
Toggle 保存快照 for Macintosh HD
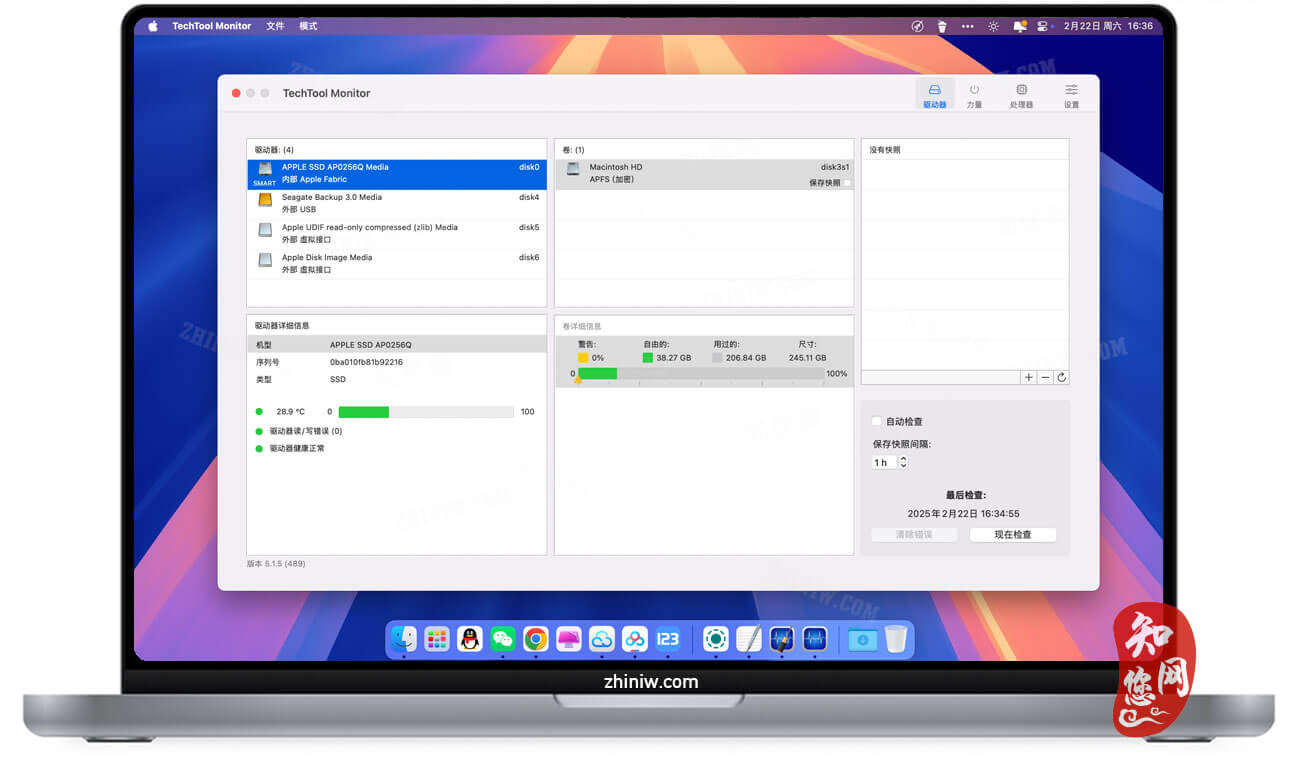coord(846,181)
